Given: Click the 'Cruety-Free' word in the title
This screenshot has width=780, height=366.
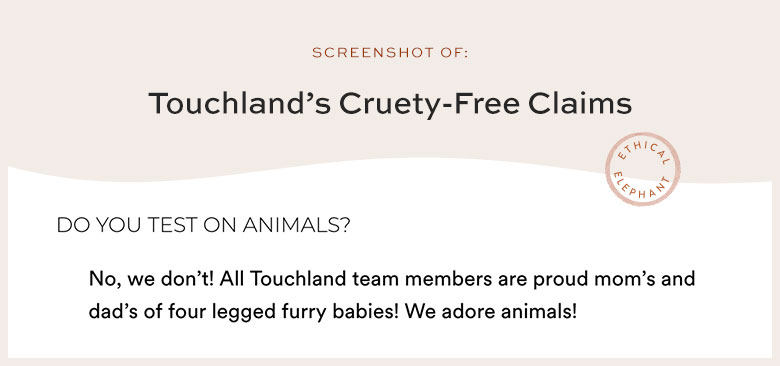Looking at the screenshot, I should coord(429,104).
